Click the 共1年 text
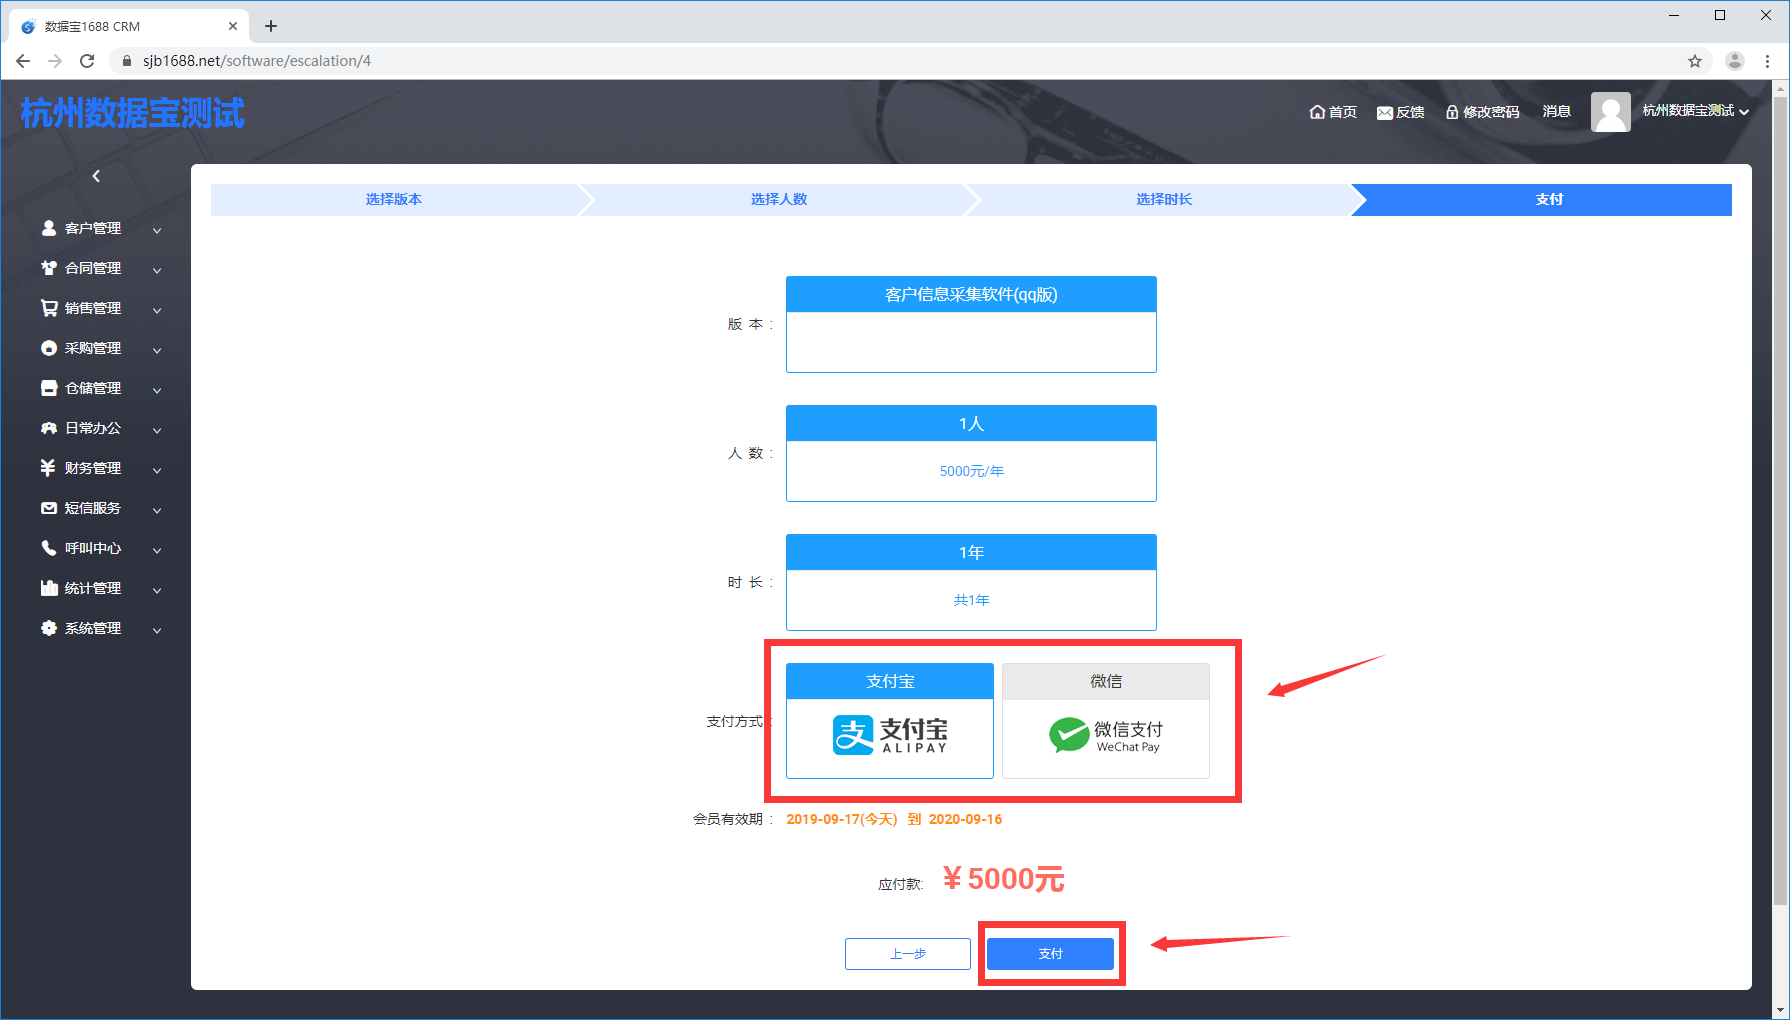This screenshot has height=1020, width=1790. [971, 600]
